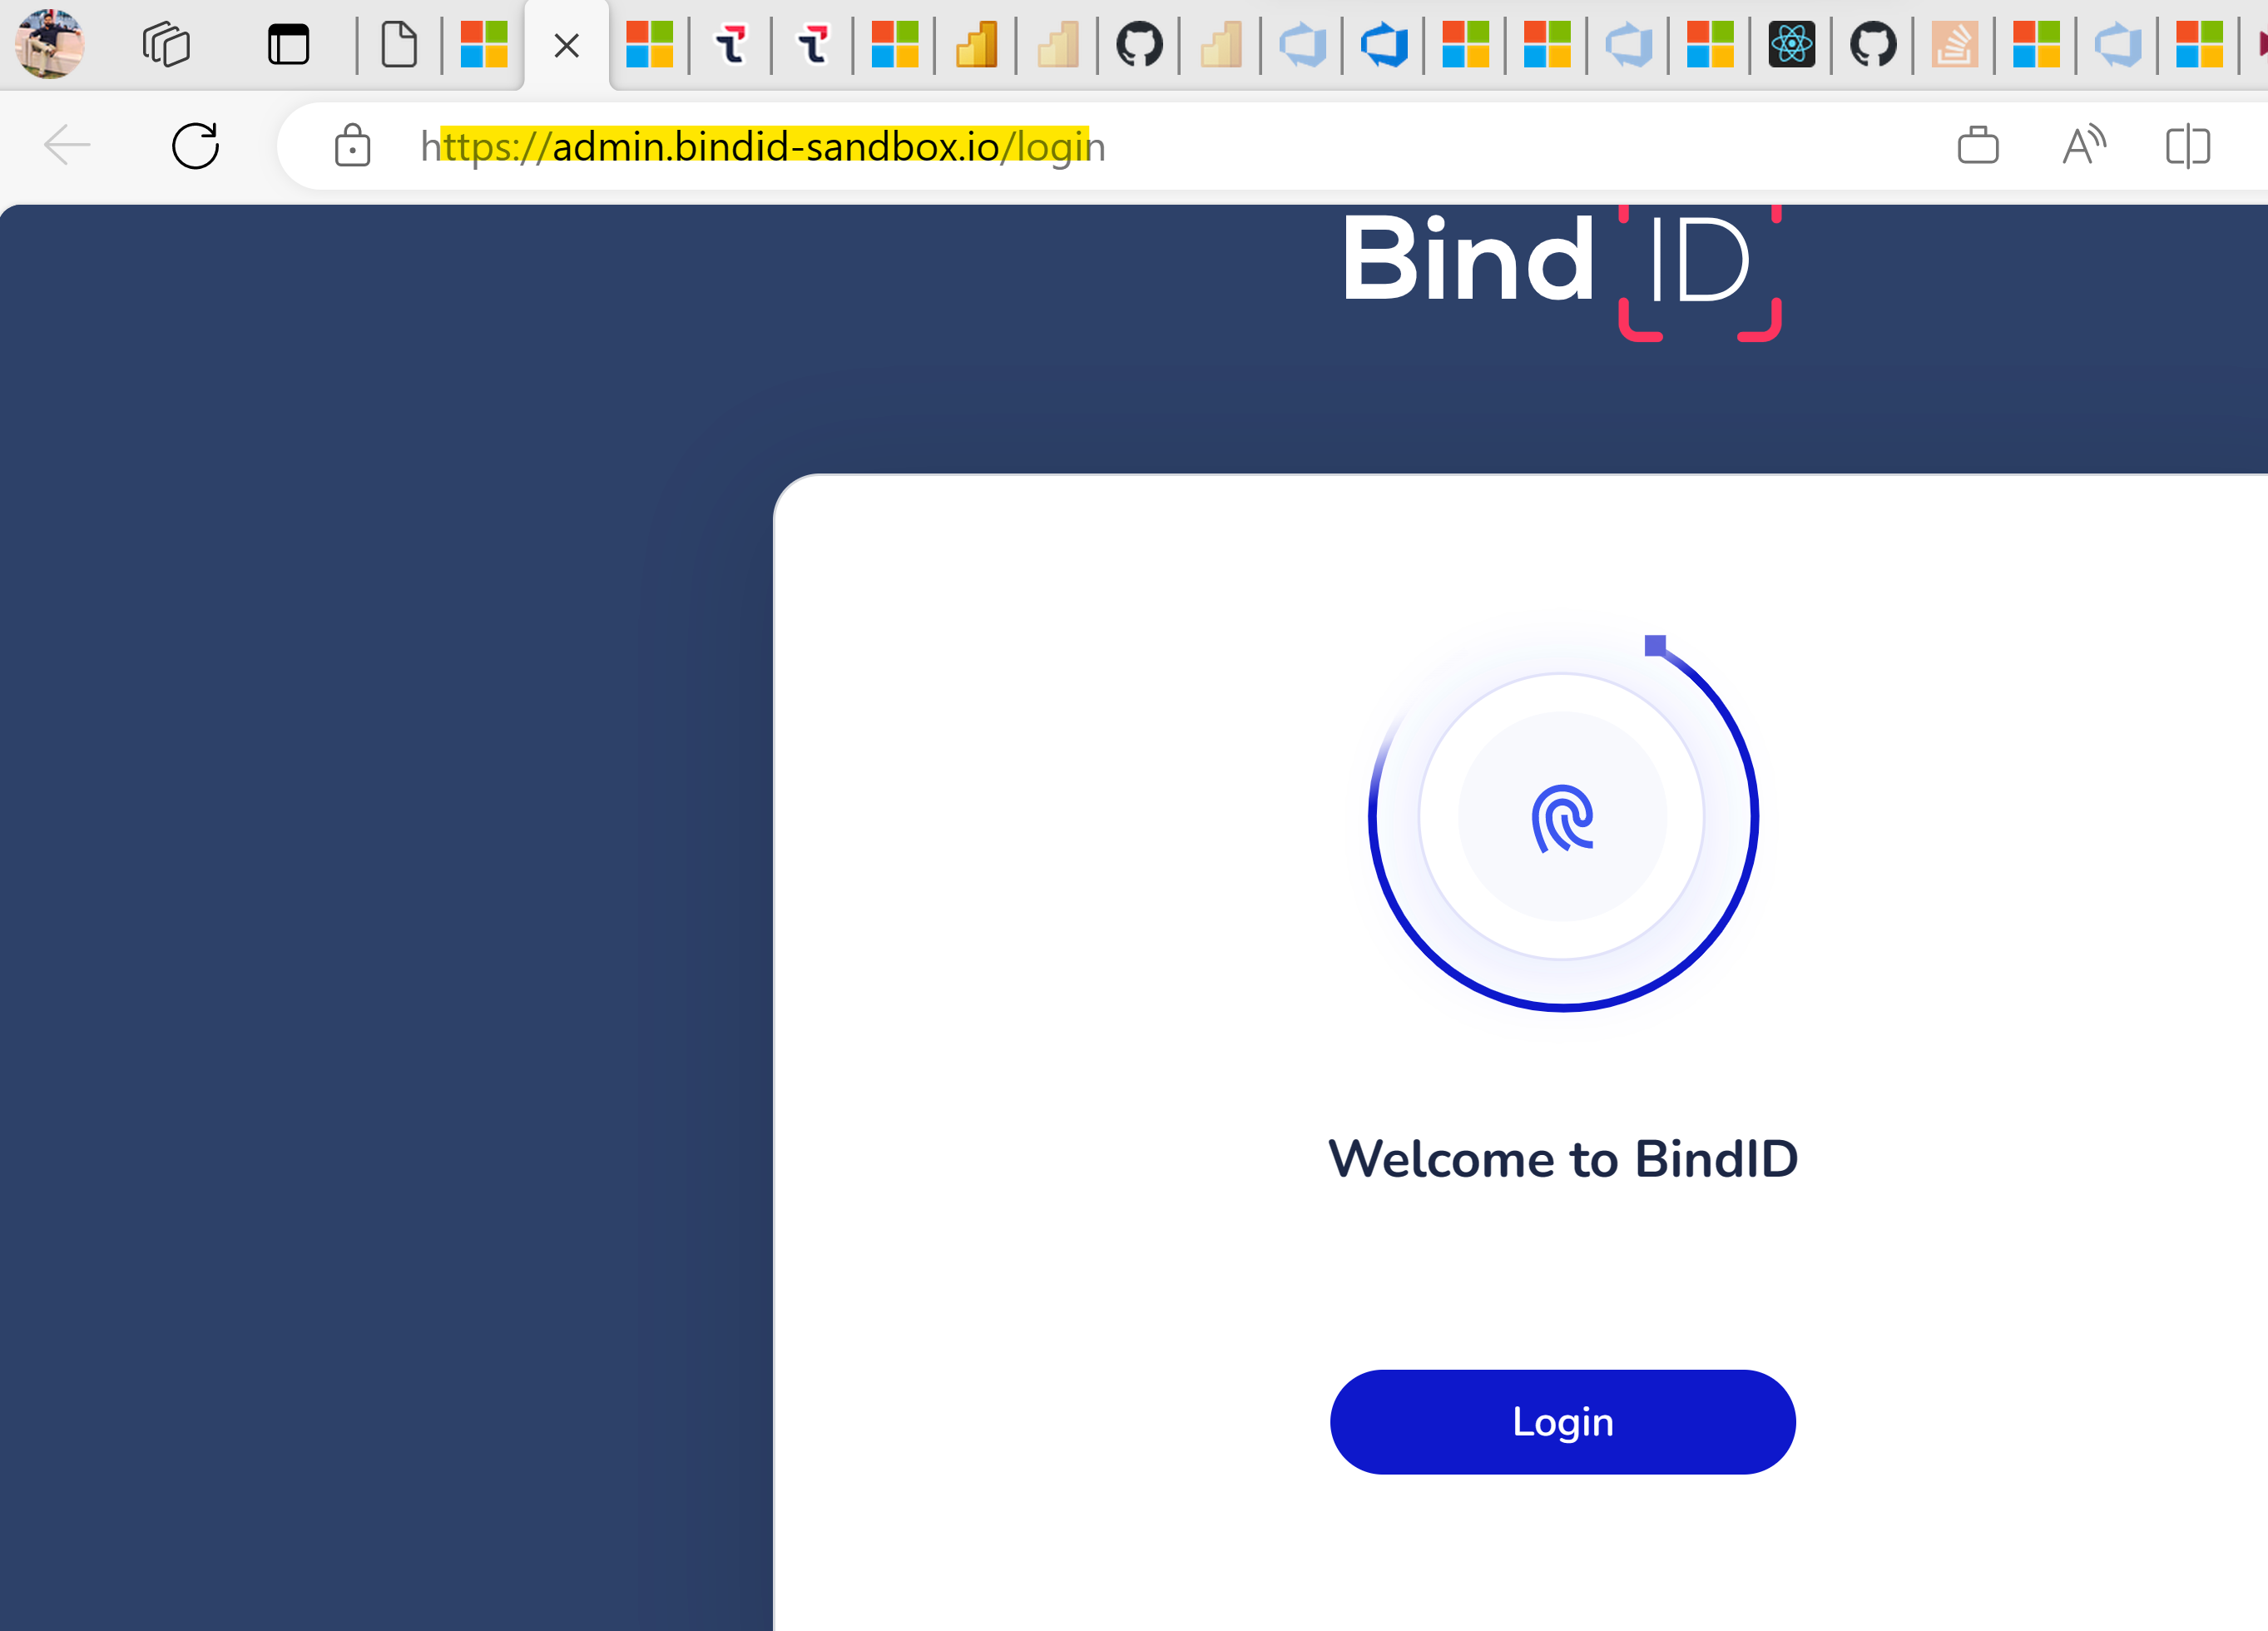Switch to the blank page tab
Screen dimensions: 2268x1631
pyautogui.click(x=399, y=45)
